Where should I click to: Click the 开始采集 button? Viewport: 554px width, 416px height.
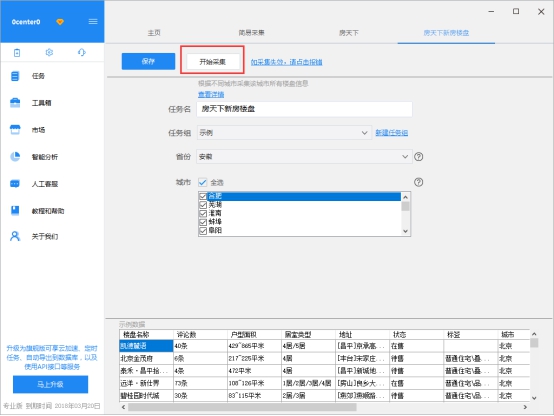click(x=212, y=62)
